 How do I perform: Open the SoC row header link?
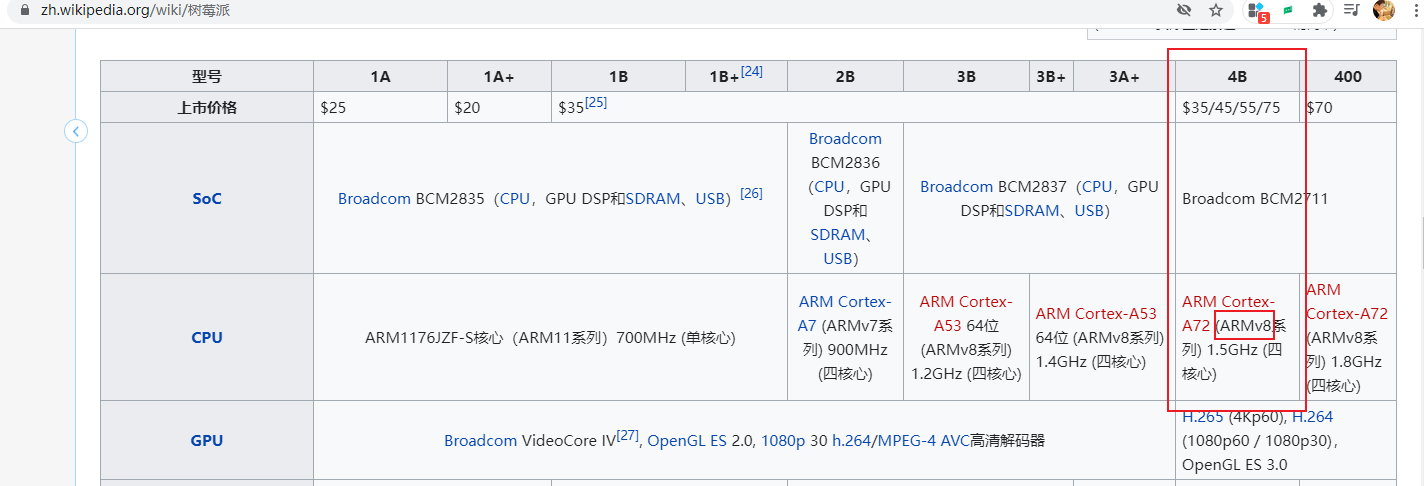pyautogui.click(x=207, y=198)
